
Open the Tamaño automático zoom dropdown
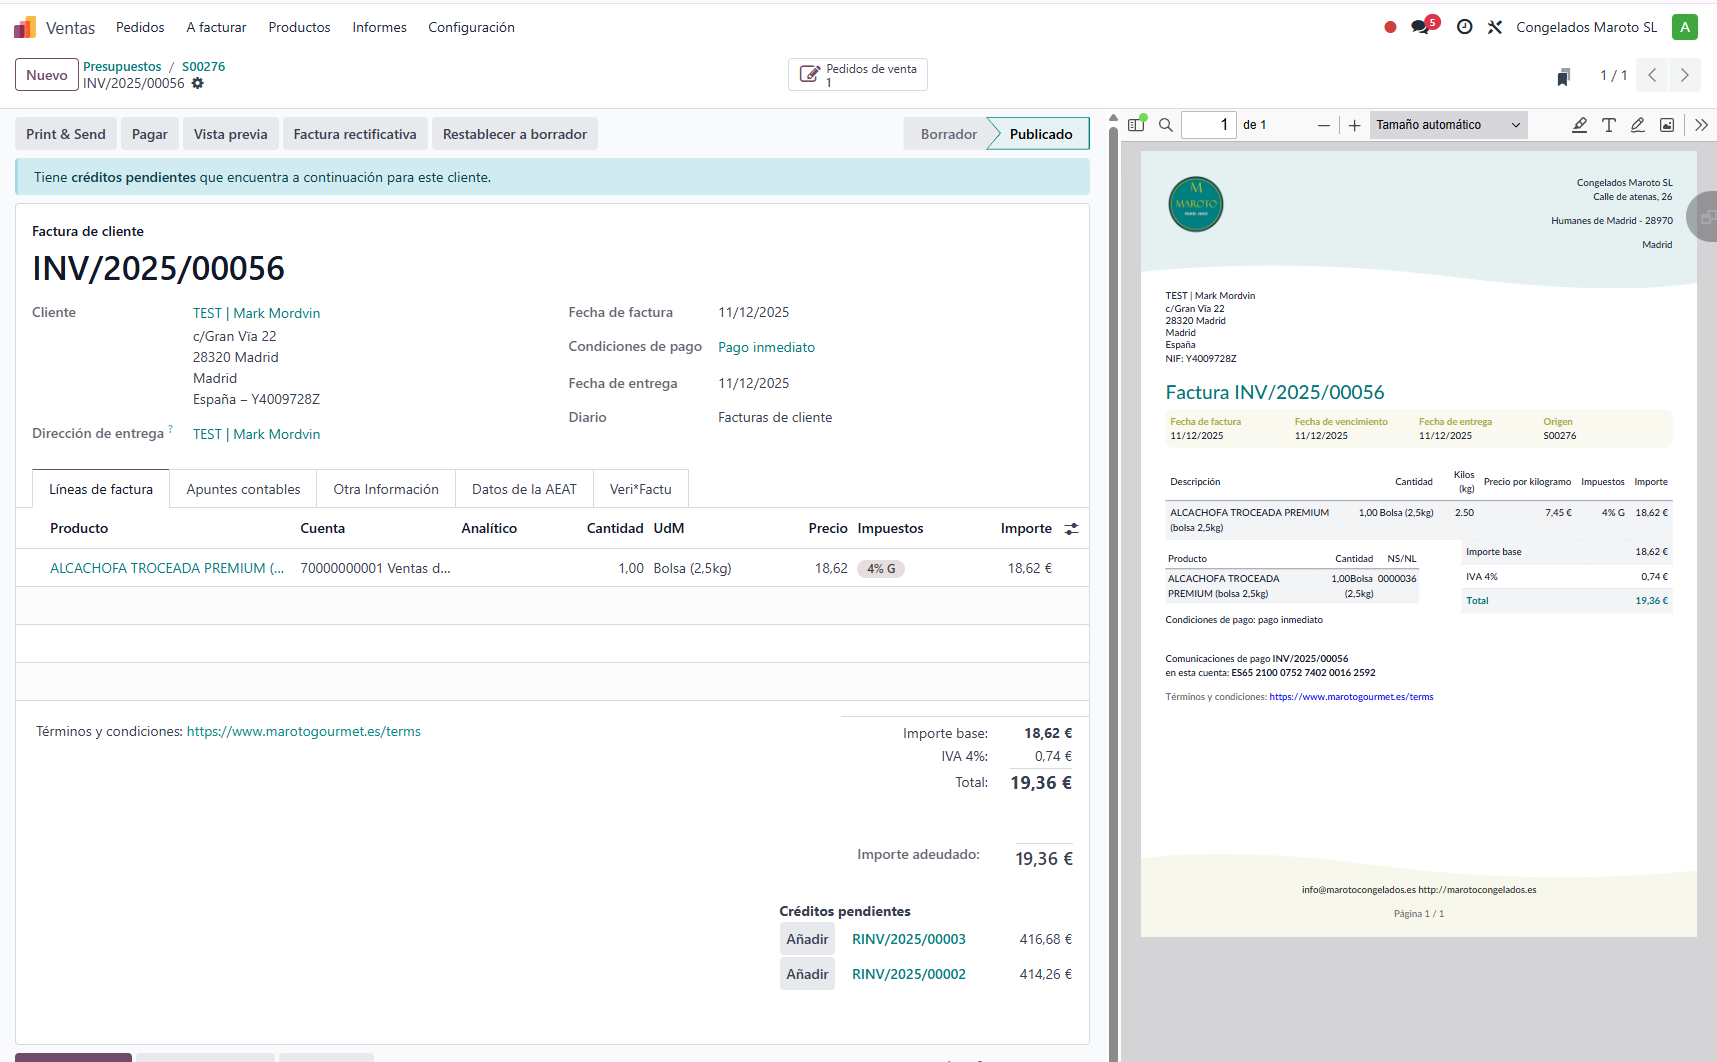pos(1447,125)
